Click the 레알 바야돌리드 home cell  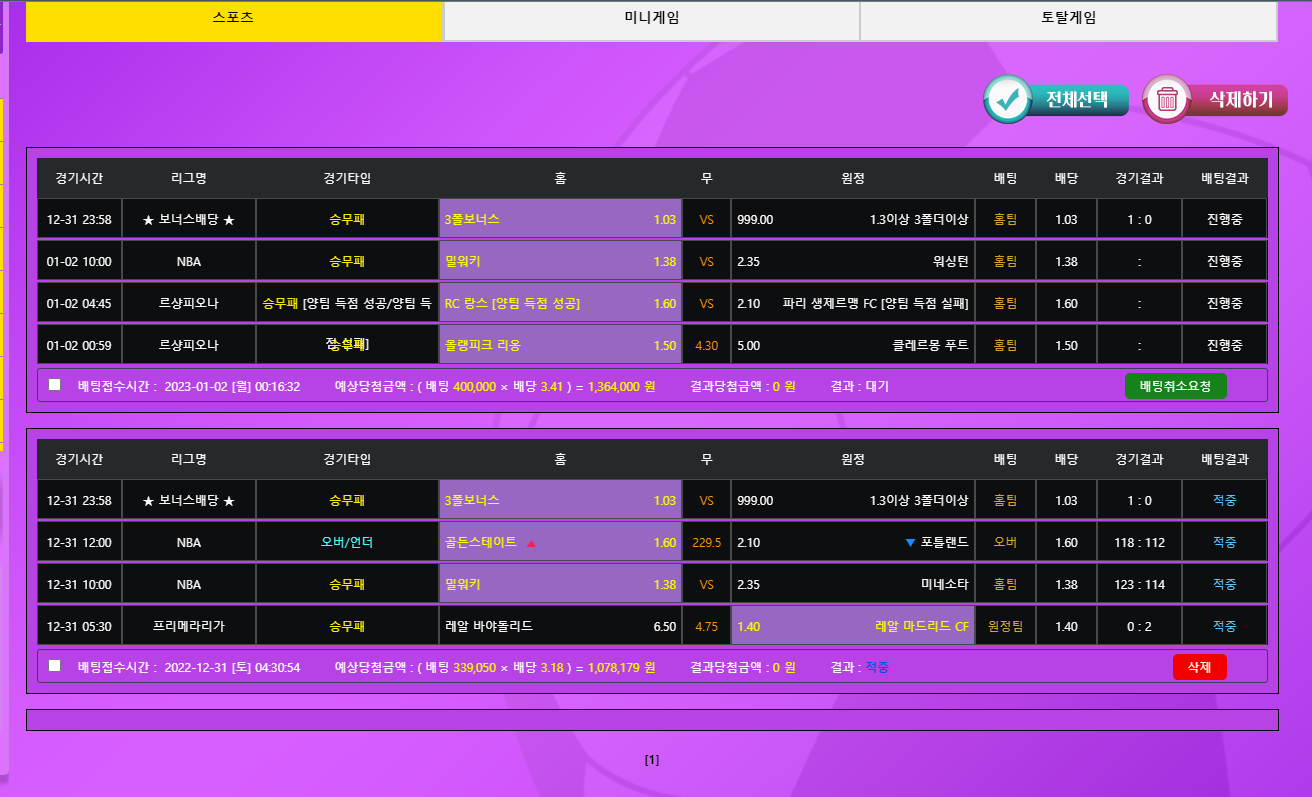click(559, 627)
